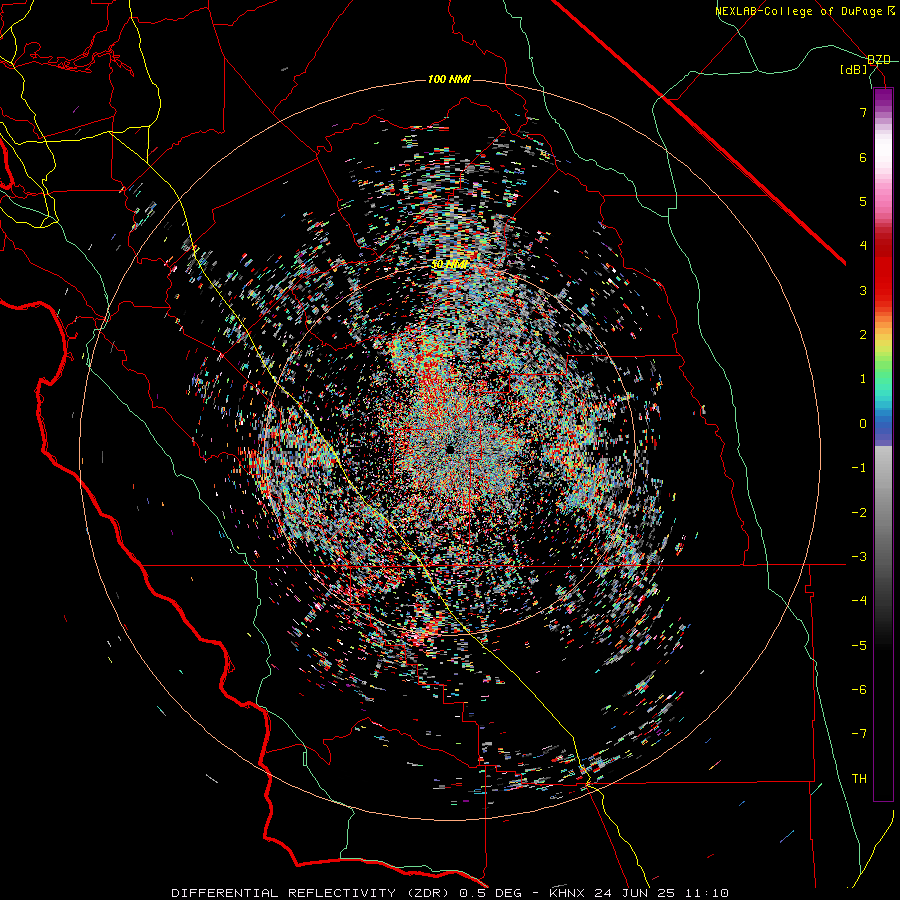The image size is (900, 900).
Task: Click the 0 dB tick label
Action: (863, 424)
